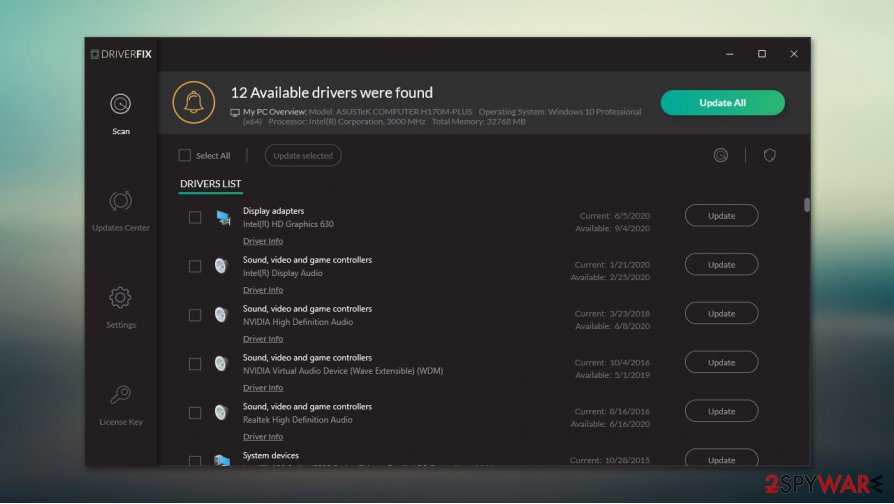Update the NVIDIA Virtual Audio Device driver
This screenshot has height=504, width=894.
coord(721,363)
